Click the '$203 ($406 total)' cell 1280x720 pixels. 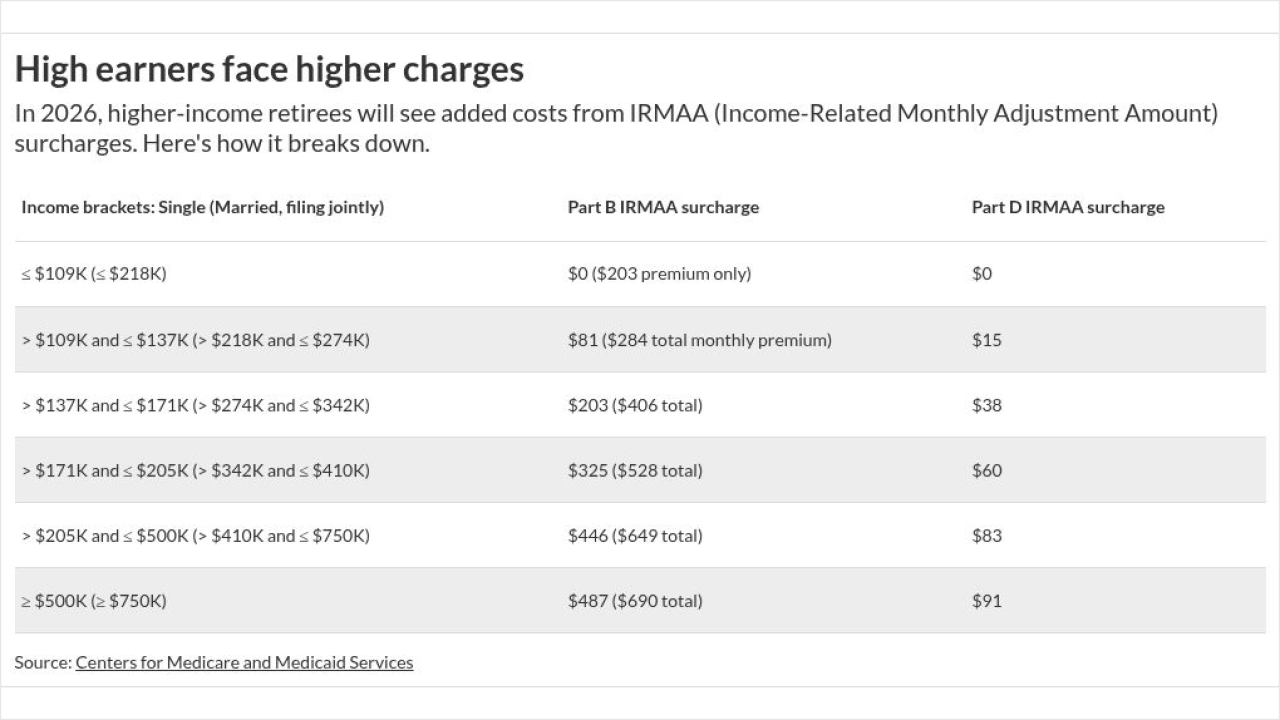coord(635,405)
